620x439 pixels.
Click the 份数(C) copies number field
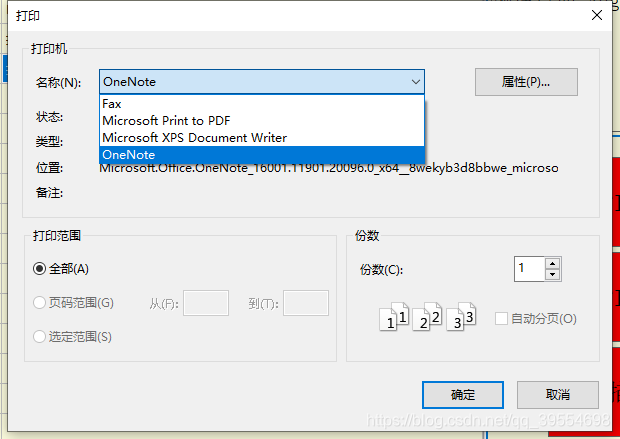click(x=529, y=269)
